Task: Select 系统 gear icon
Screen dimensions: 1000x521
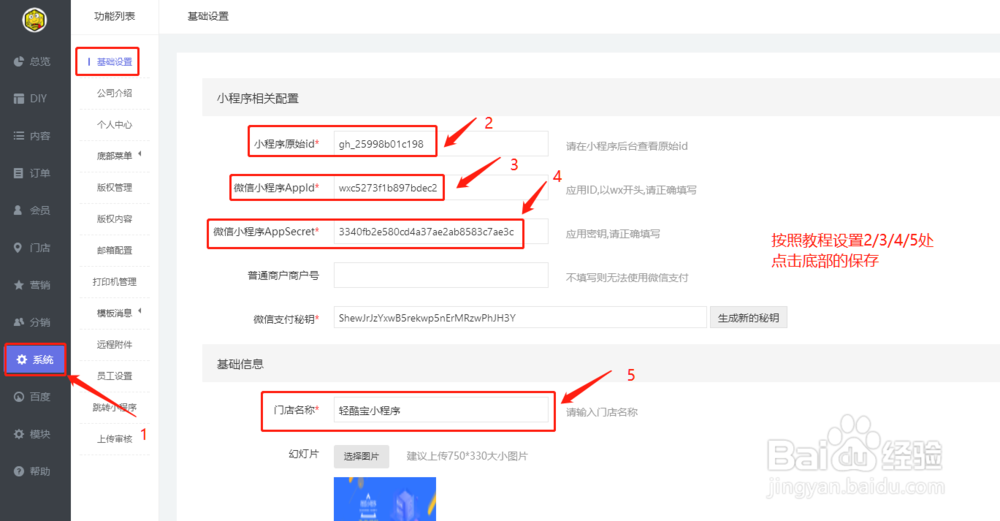Action: (22, 360)
